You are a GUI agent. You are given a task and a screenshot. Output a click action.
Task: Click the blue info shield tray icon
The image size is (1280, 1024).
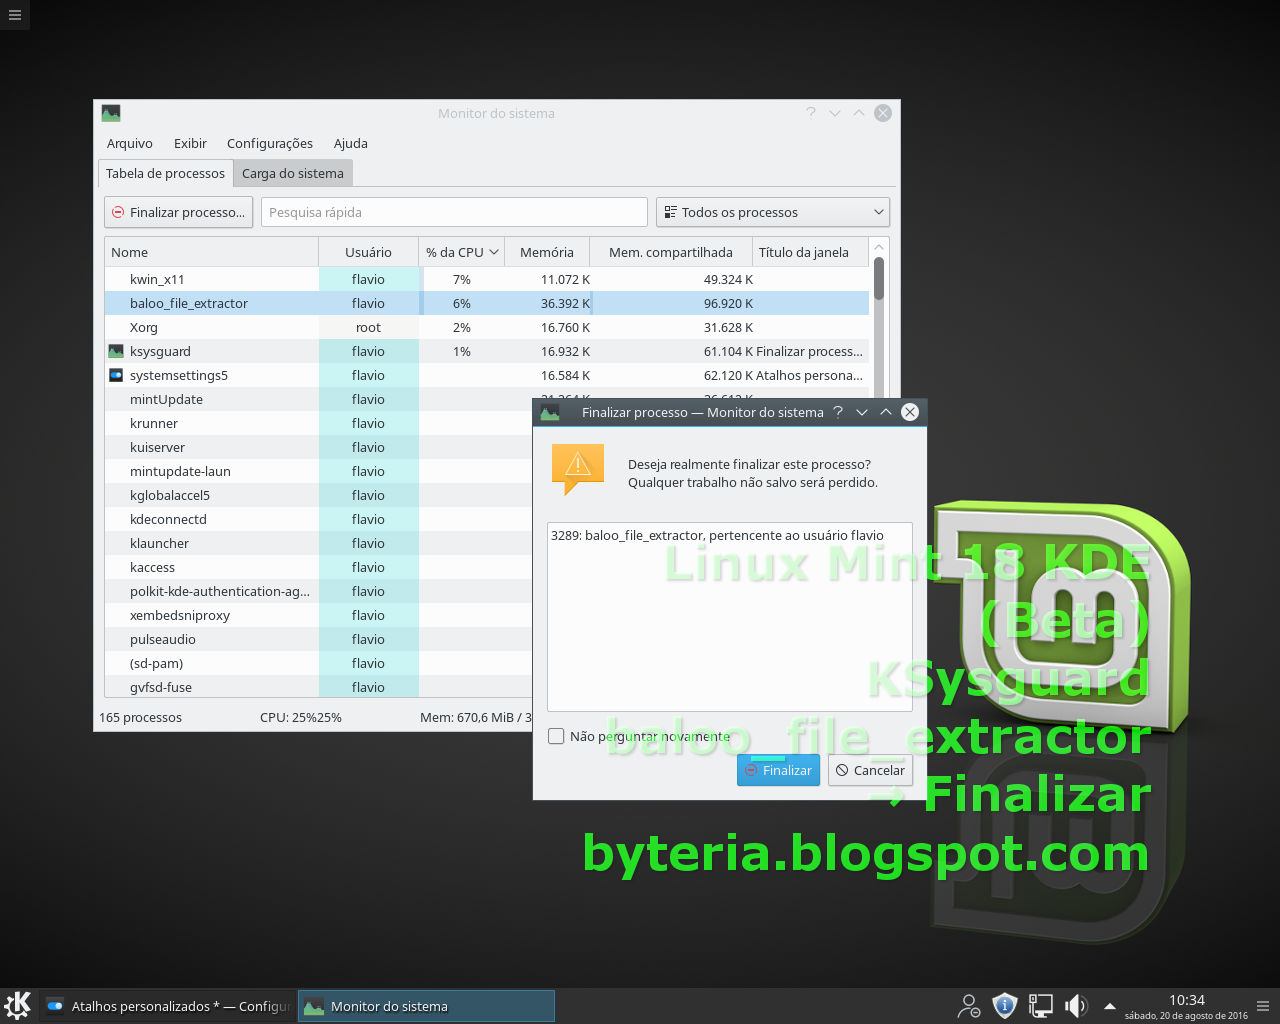(x=1004, y=1005)
